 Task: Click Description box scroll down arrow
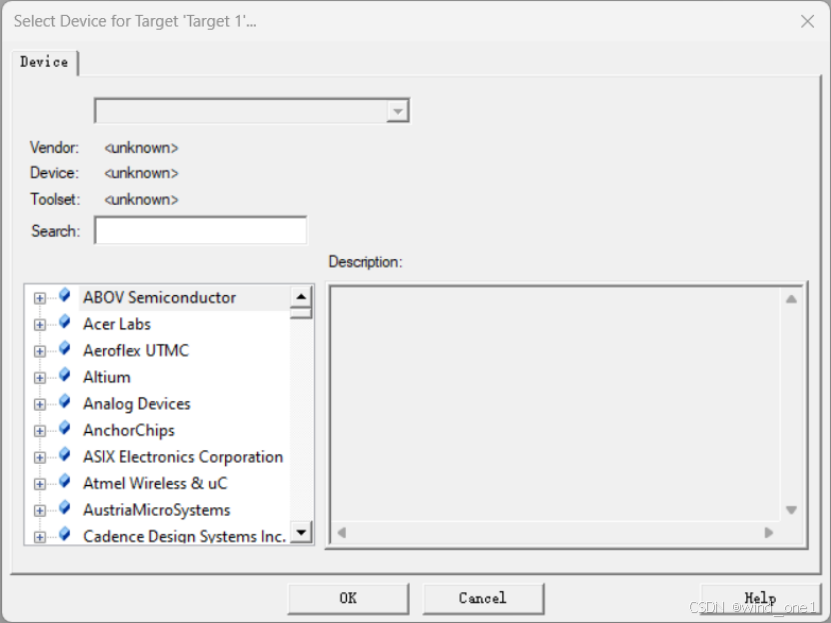coord(791,510)
